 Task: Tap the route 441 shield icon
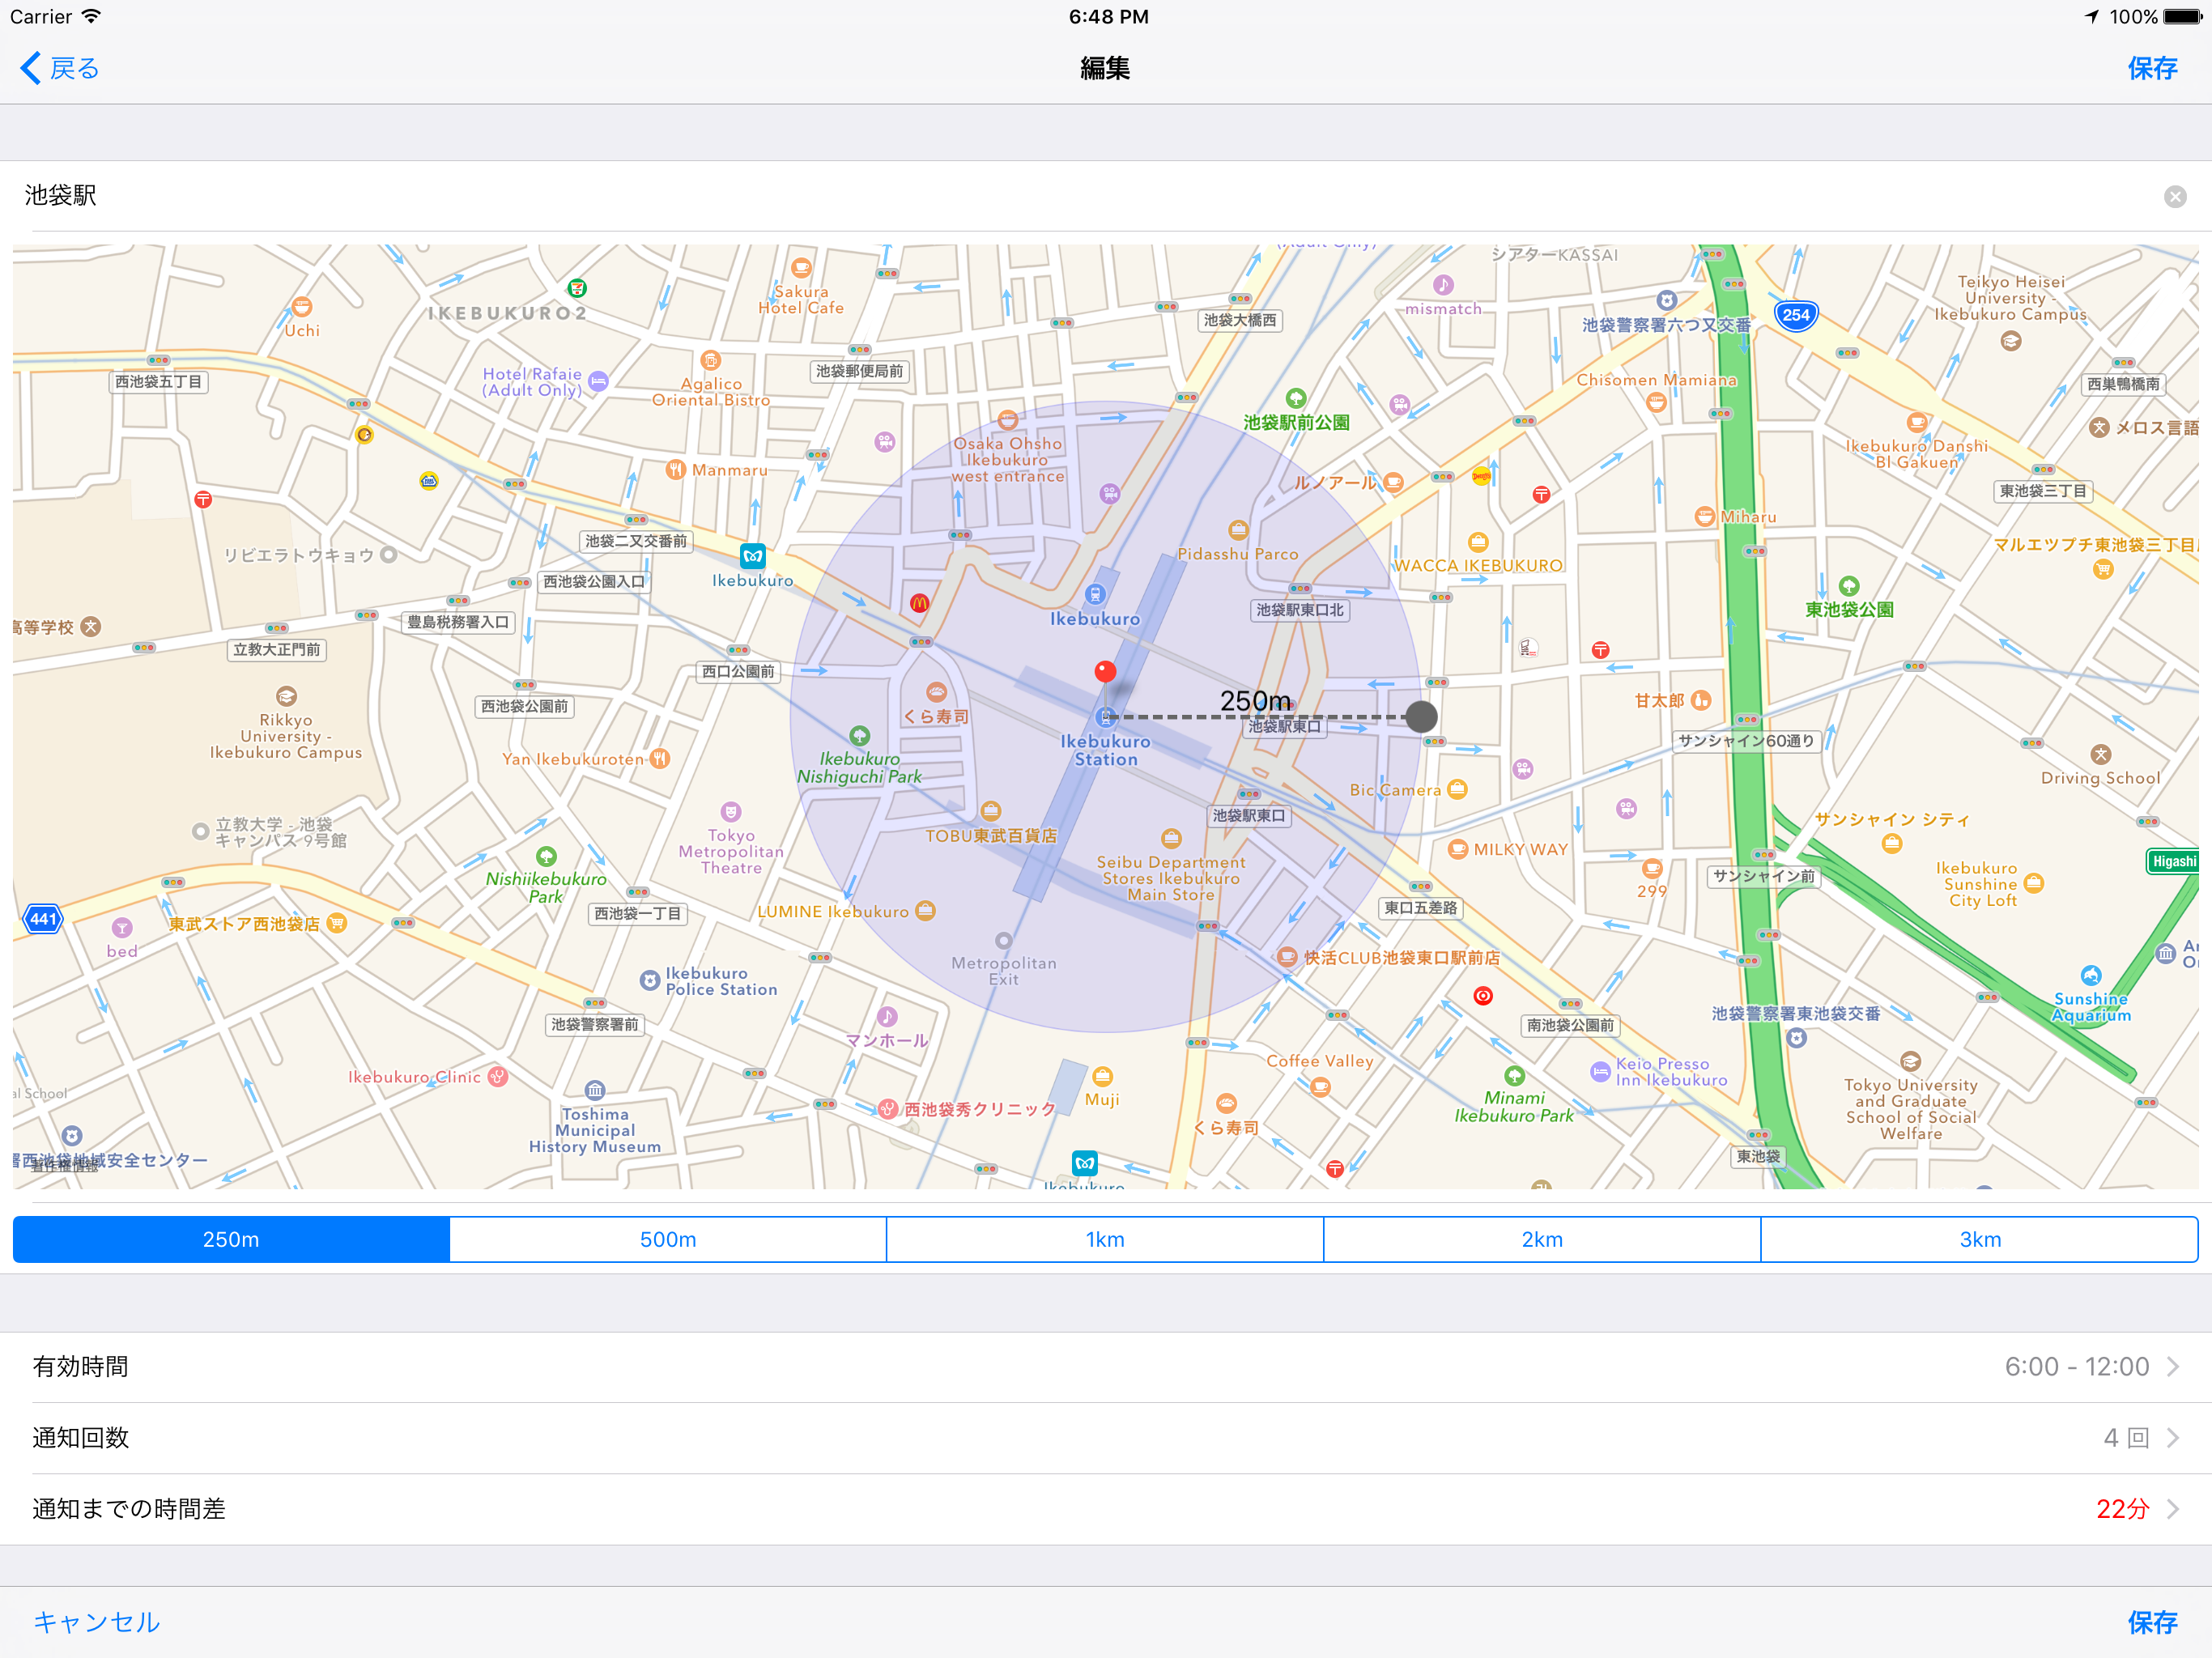[43, 919]
